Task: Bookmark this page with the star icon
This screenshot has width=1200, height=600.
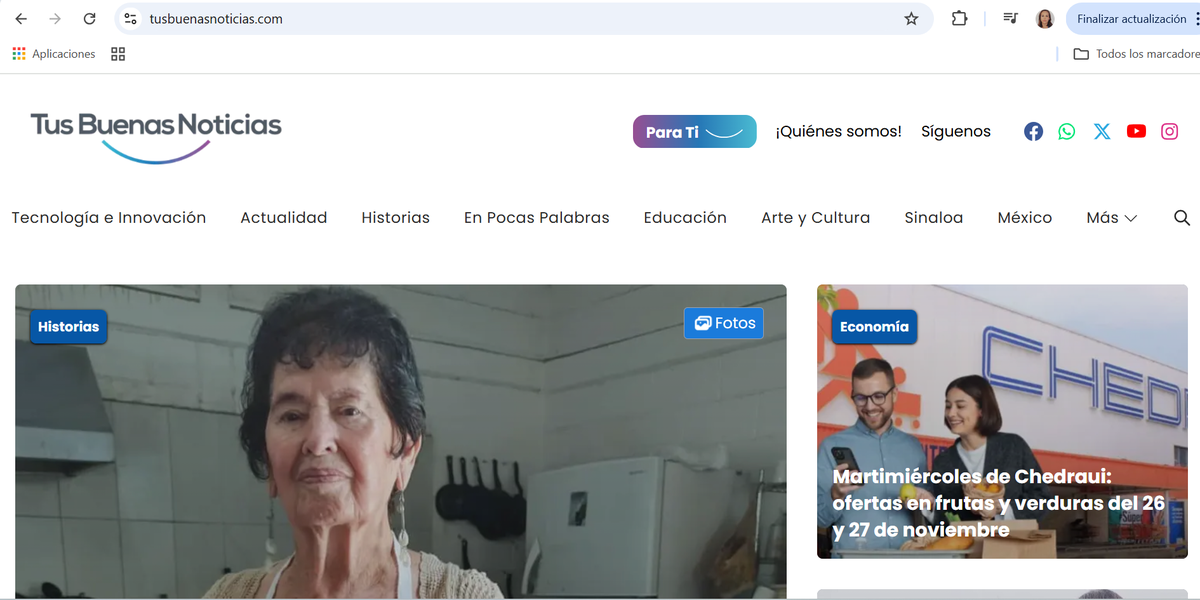Action: pos(911,19)
